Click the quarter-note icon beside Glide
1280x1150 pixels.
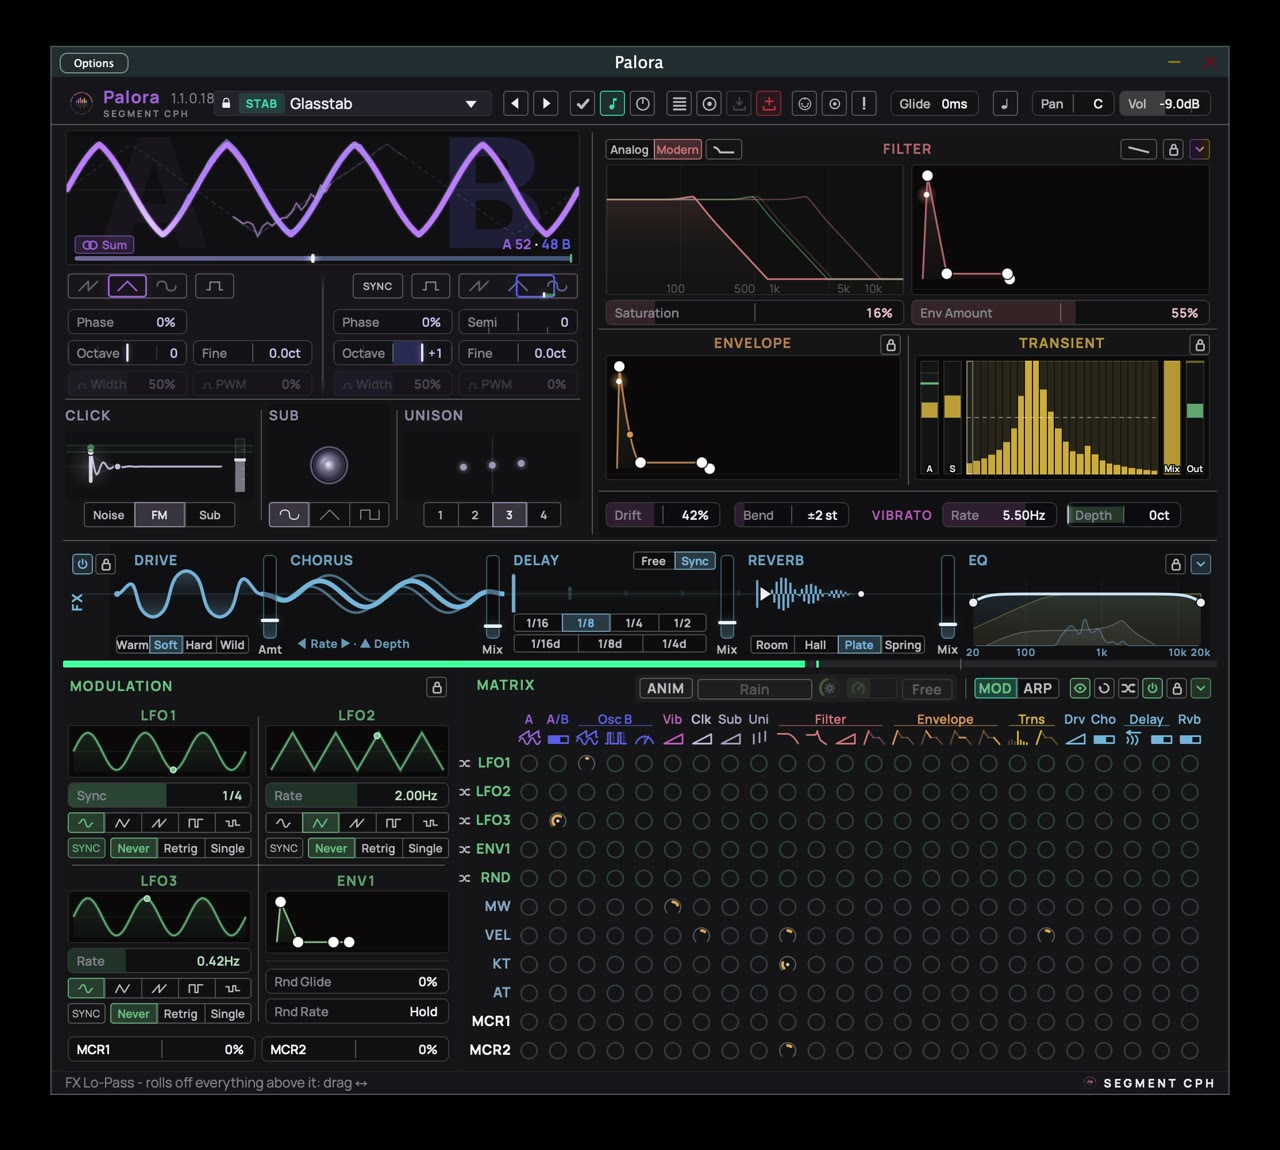click(1005, 103)
